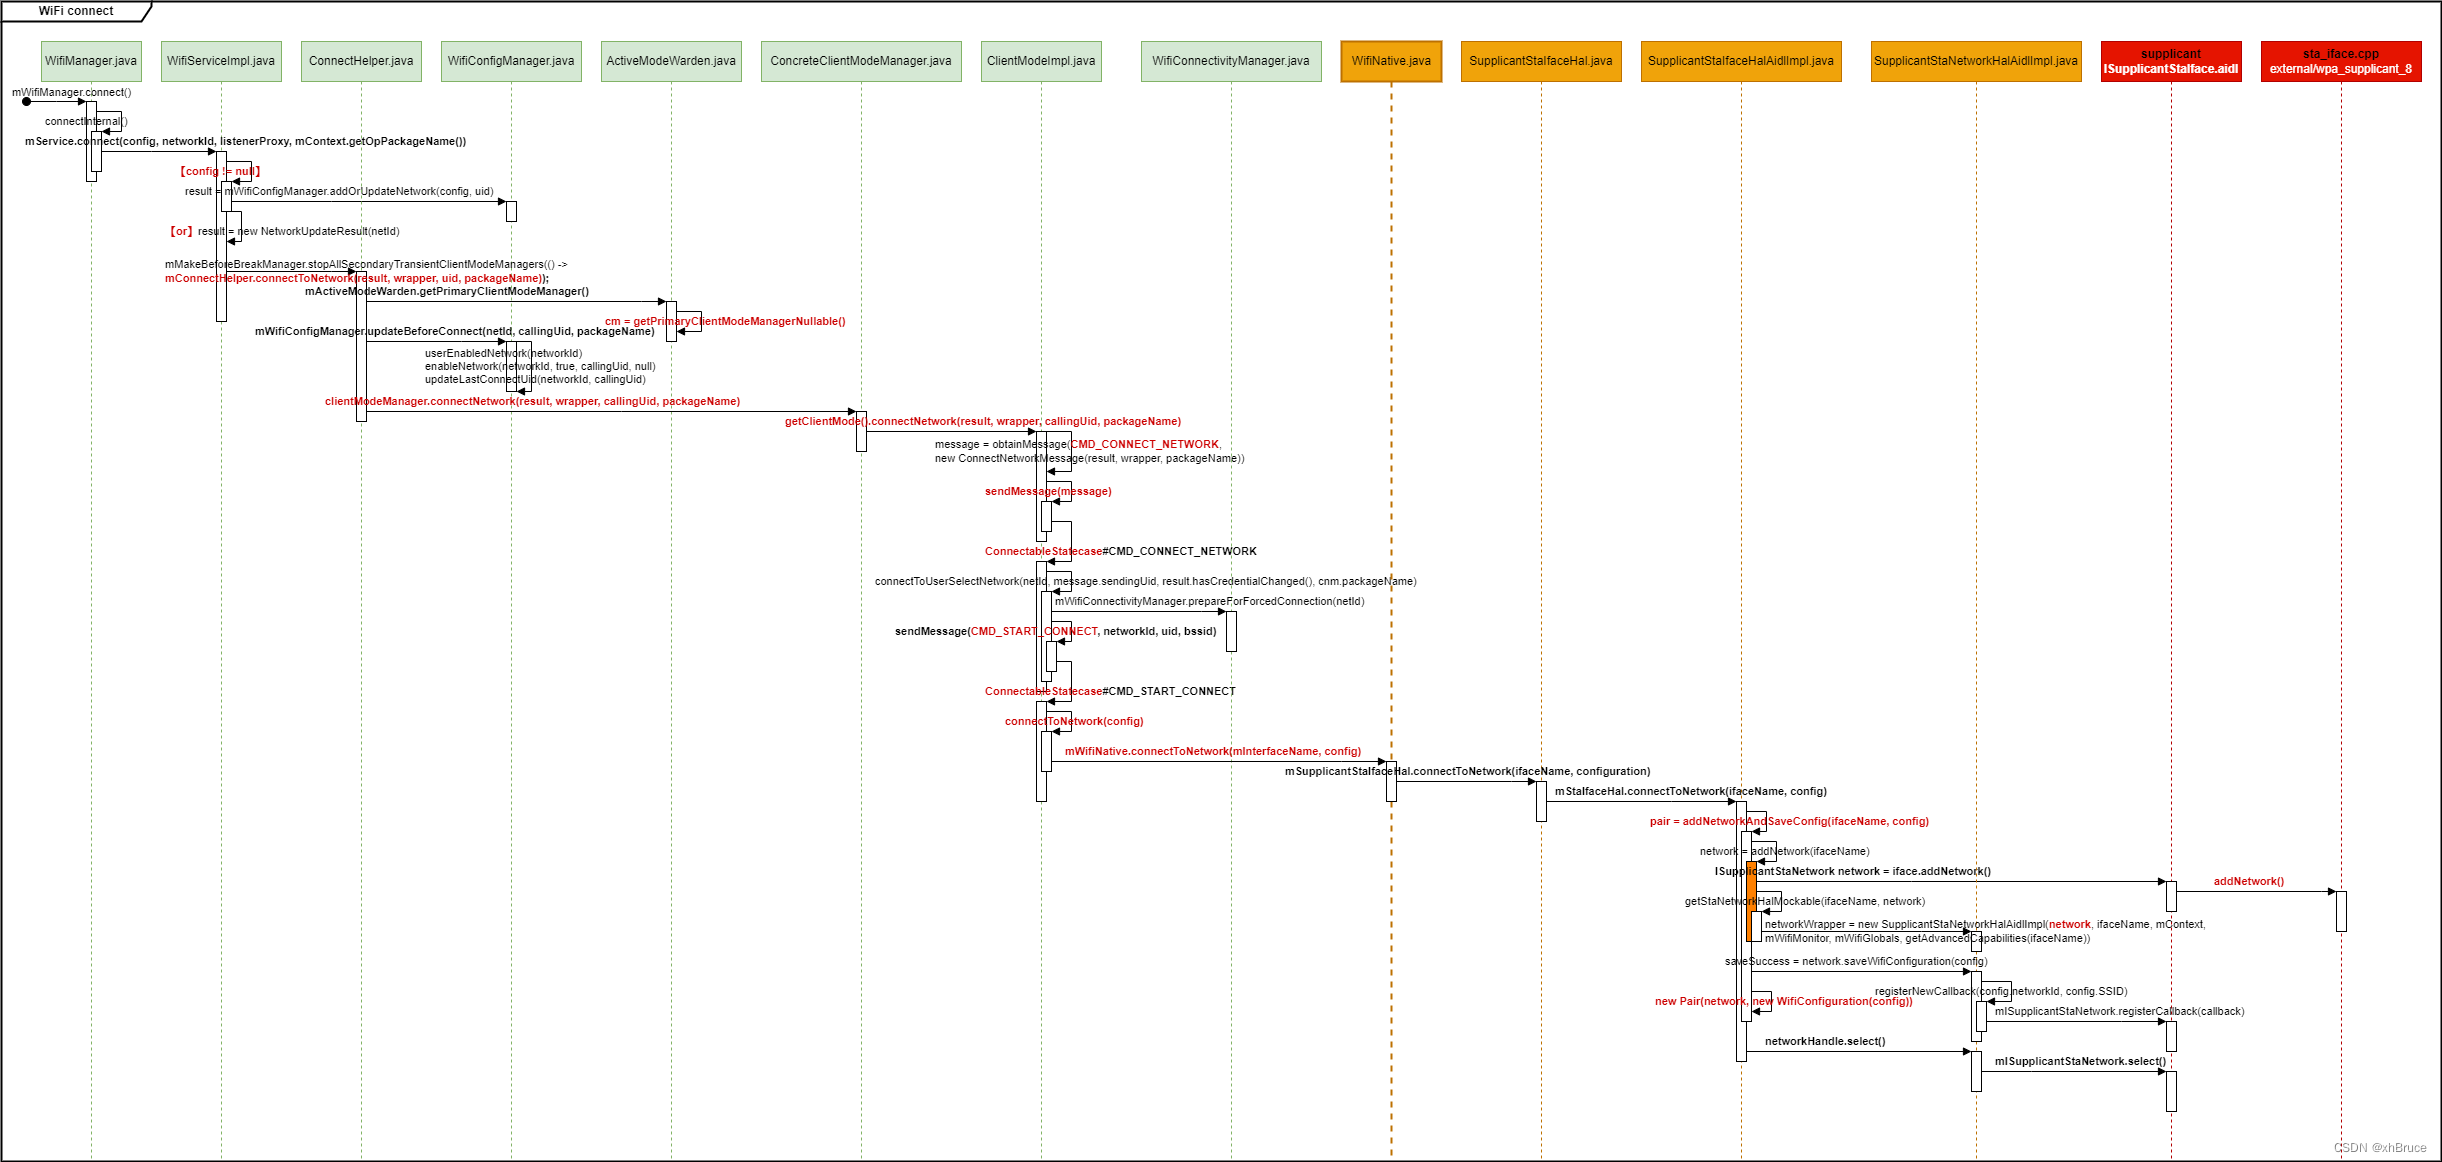This screenshot has width=2442, height=1162.
Task: Select 'mWifiConnectivityManager.prepareForForcedConnection(netId)' label
Action: pos(1209,601)
